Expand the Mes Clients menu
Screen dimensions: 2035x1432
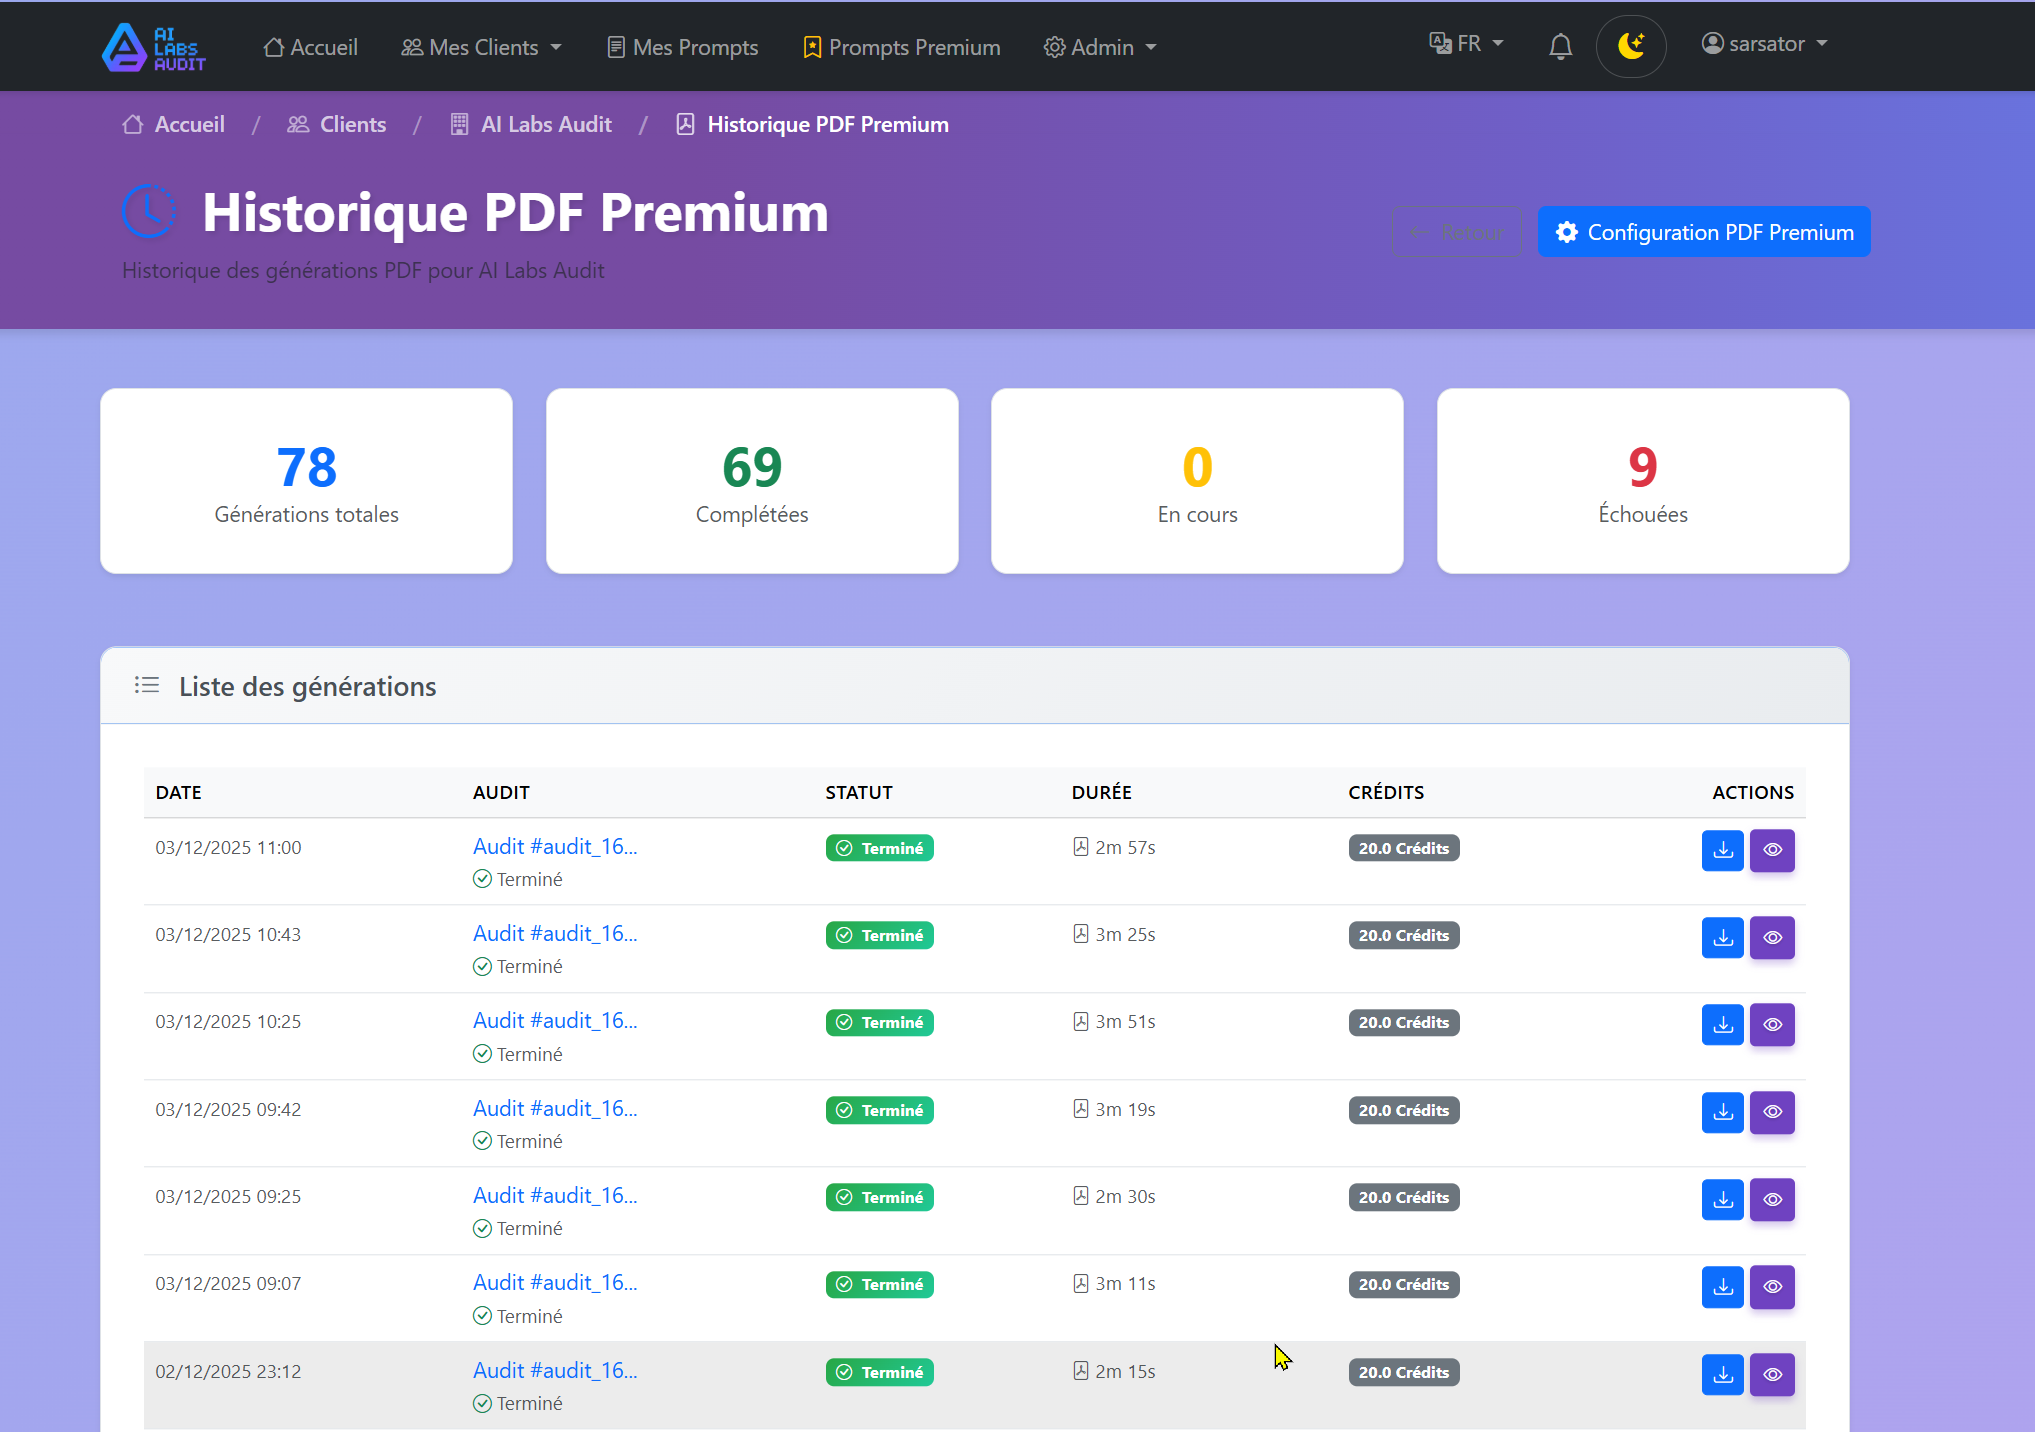pyautogui.click(x=481, y=46)
